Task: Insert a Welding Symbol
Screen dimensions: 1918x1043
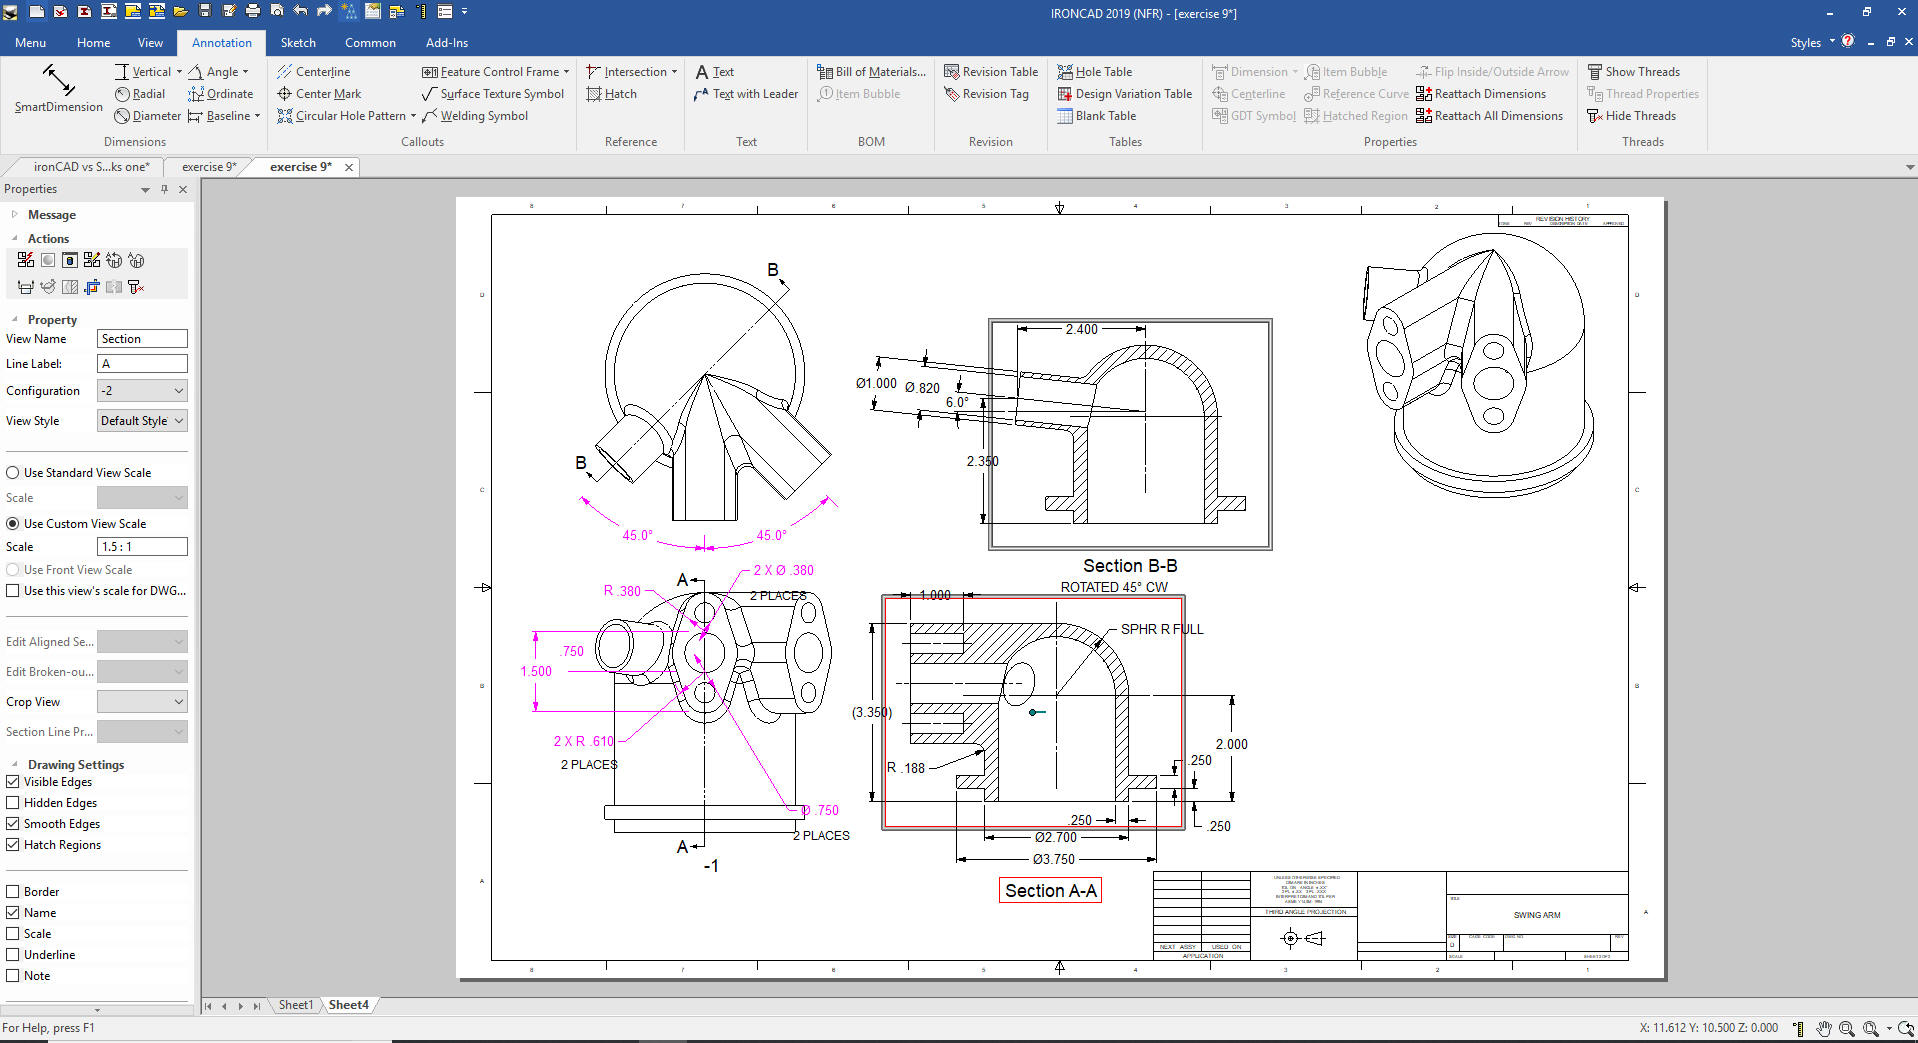Action: [475, 116]
